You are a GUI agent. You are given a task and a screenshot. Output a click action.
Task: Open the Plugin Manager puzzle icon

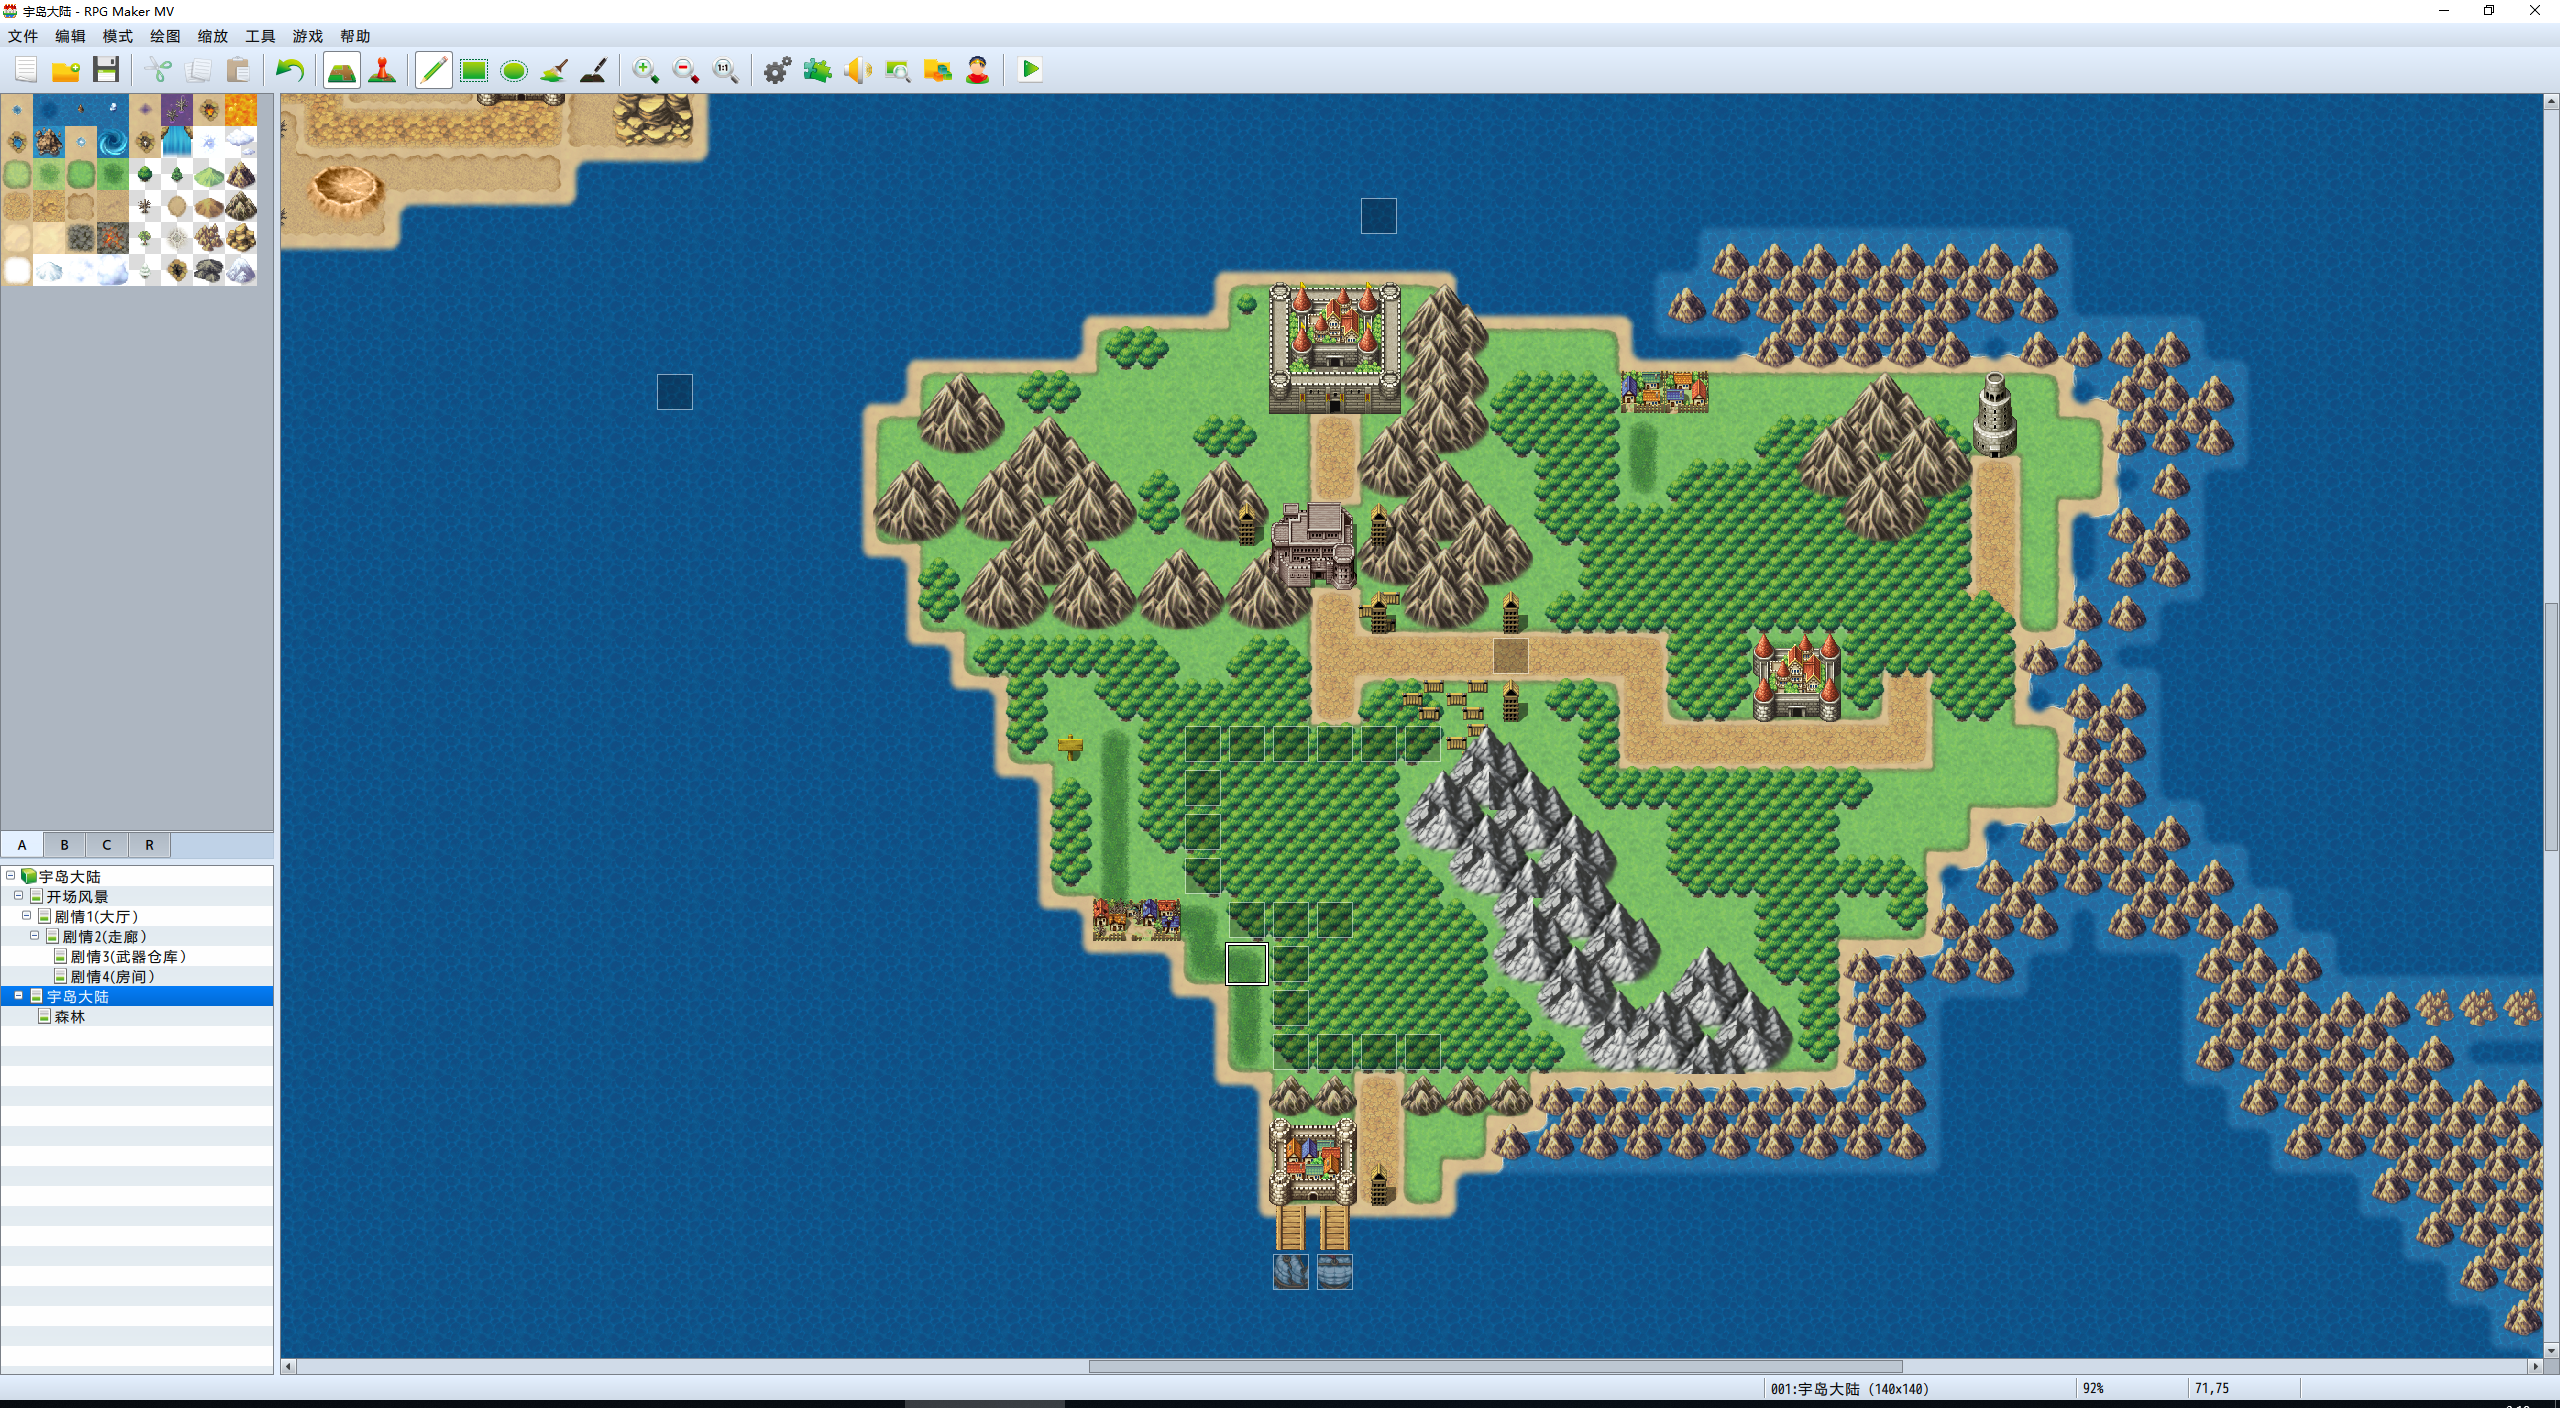tap(818, 70)
